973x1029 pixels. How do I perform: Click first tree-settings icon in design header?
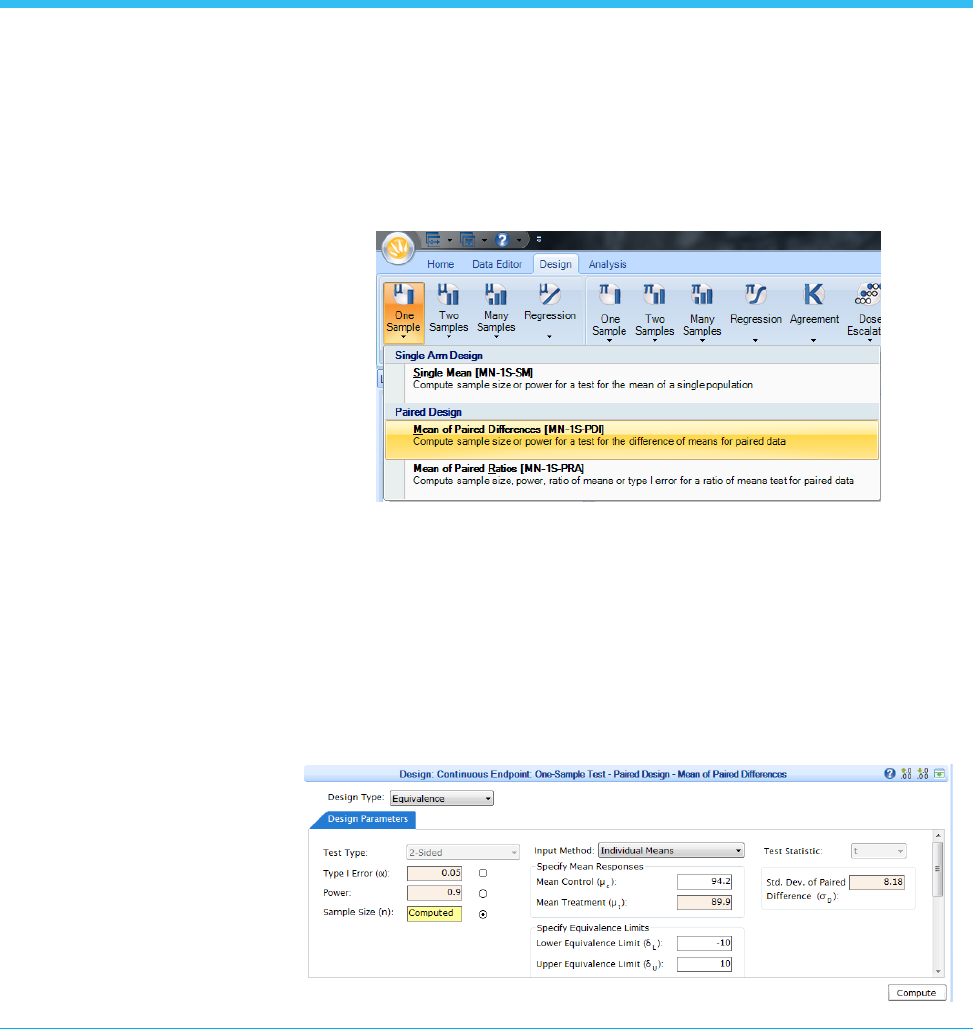[906, 774]
